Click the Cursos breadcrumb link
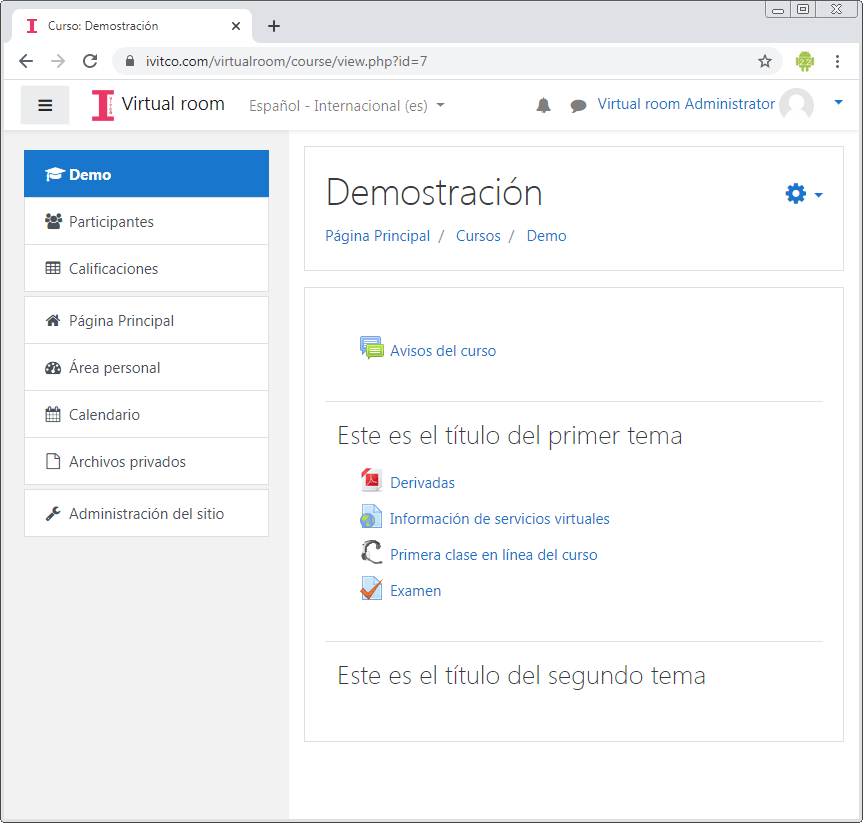Image resolution: width=863 pixels, height=823 pixels. point(478,236)
